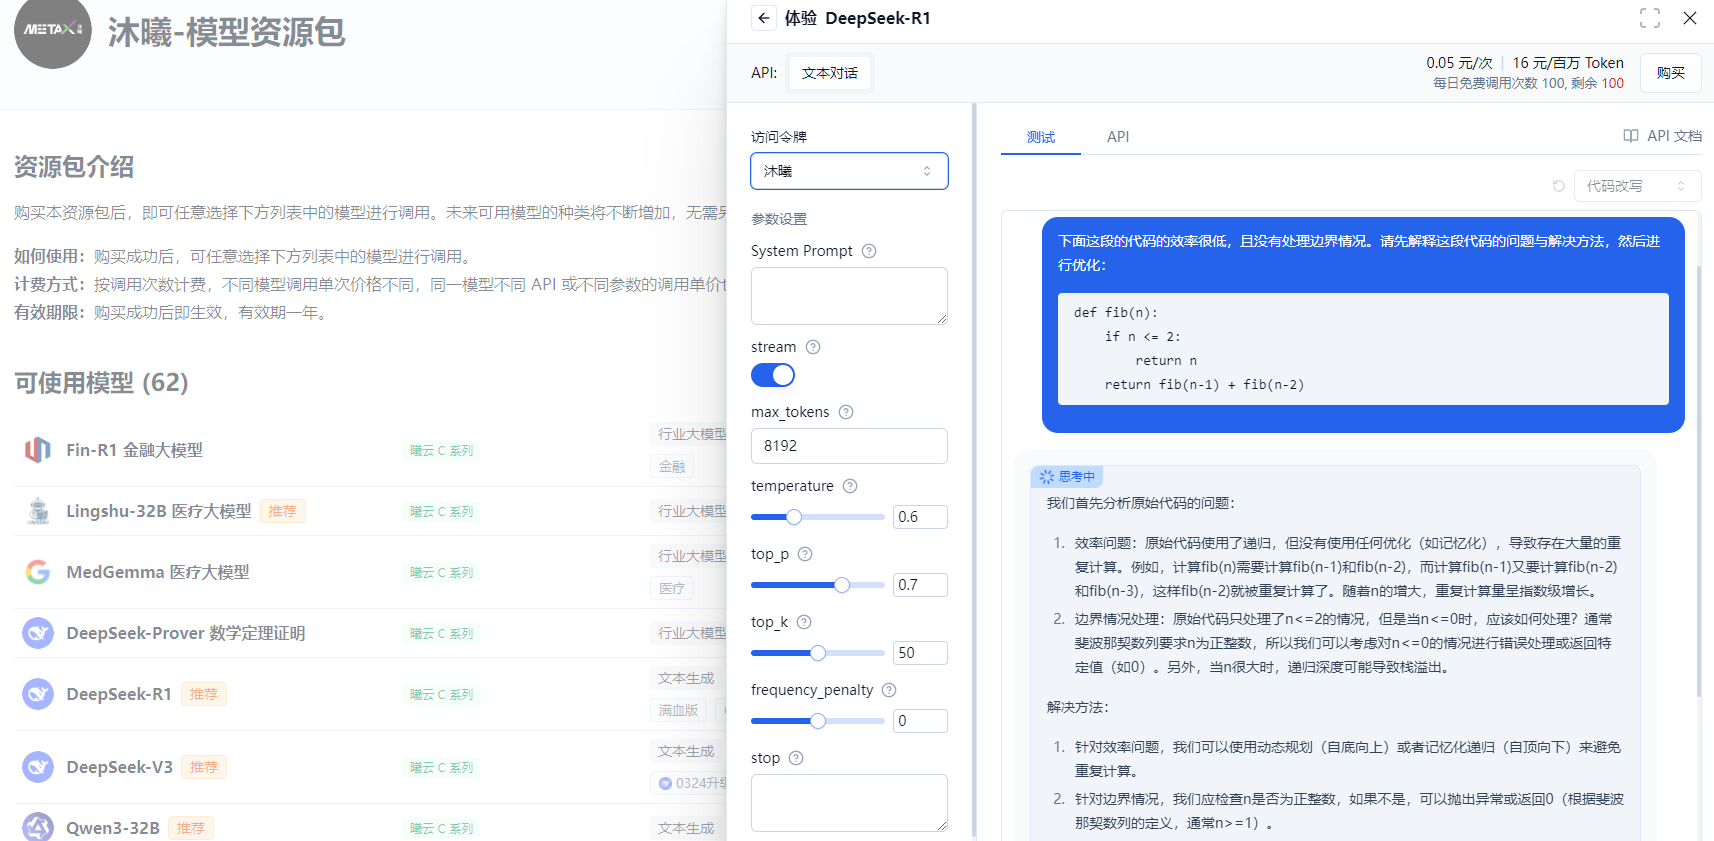Click the 医疗 tag in MedGemma row

(x=672, y=588)
